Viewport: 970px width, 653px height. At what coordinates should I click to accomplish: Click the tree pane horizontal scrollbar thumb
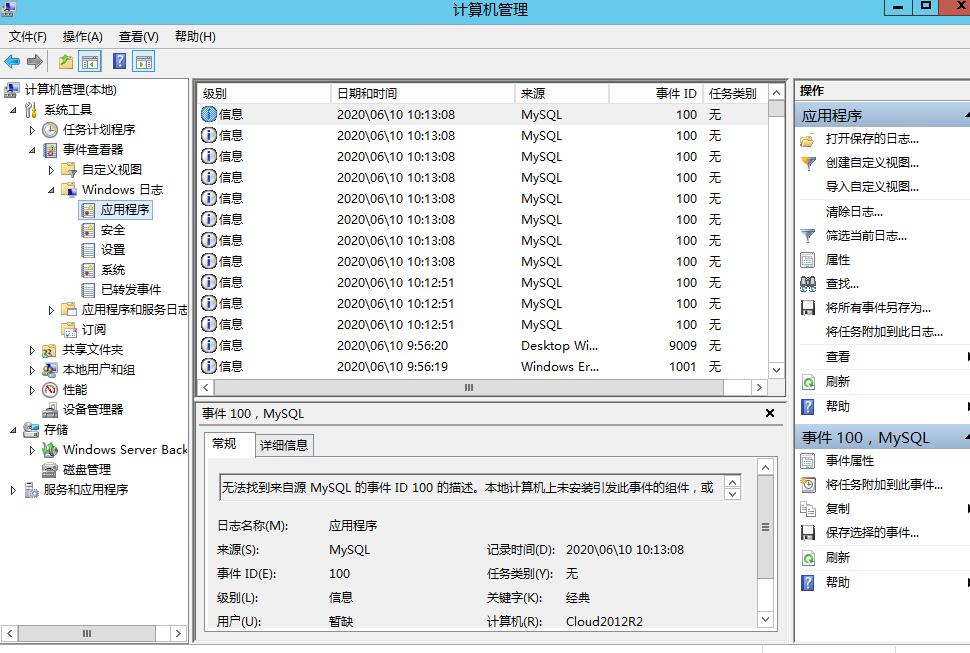87,633
